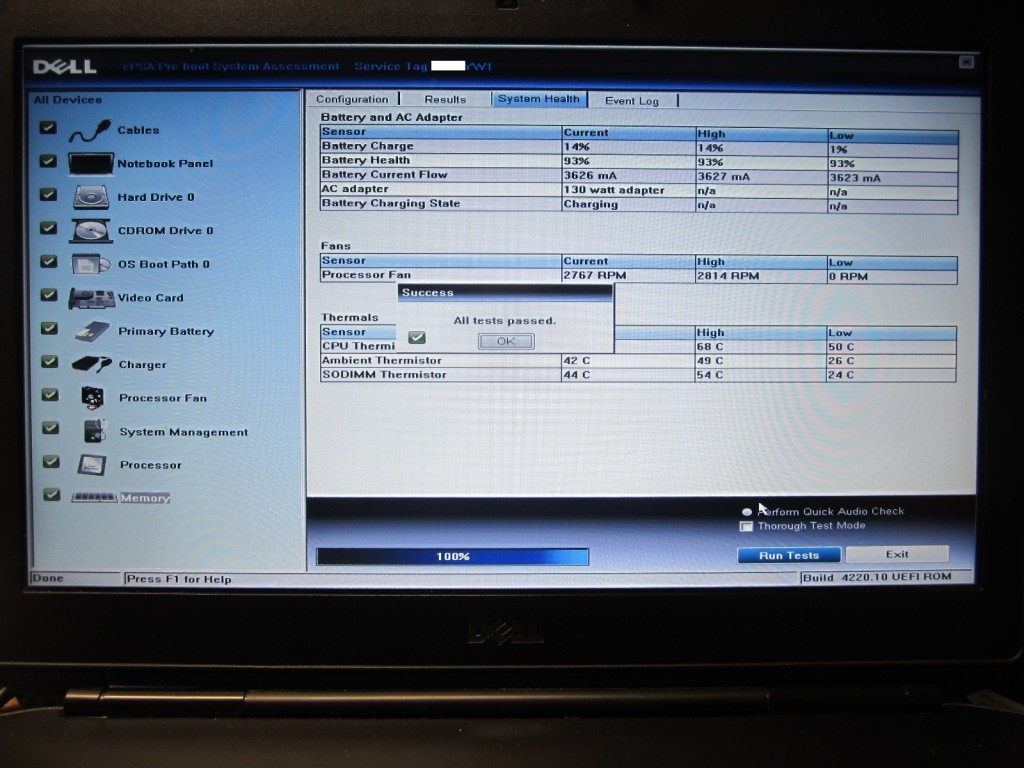The image size is (1024, 768).
Task: Click the Battery Health row label
Action: pos(366,160)
